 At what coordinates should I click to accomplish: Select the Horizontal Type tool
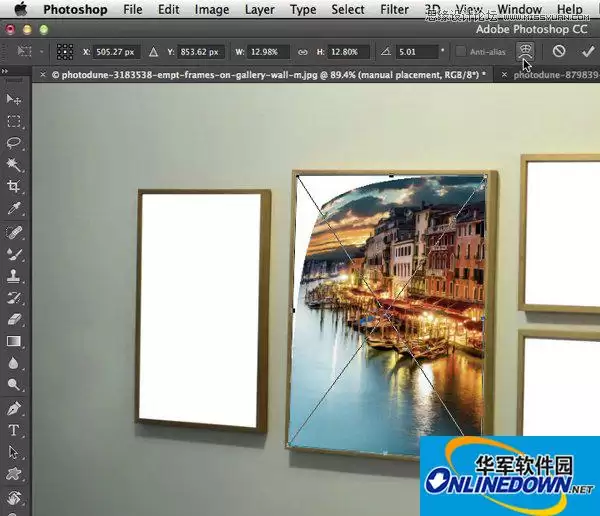pos(13,430)
